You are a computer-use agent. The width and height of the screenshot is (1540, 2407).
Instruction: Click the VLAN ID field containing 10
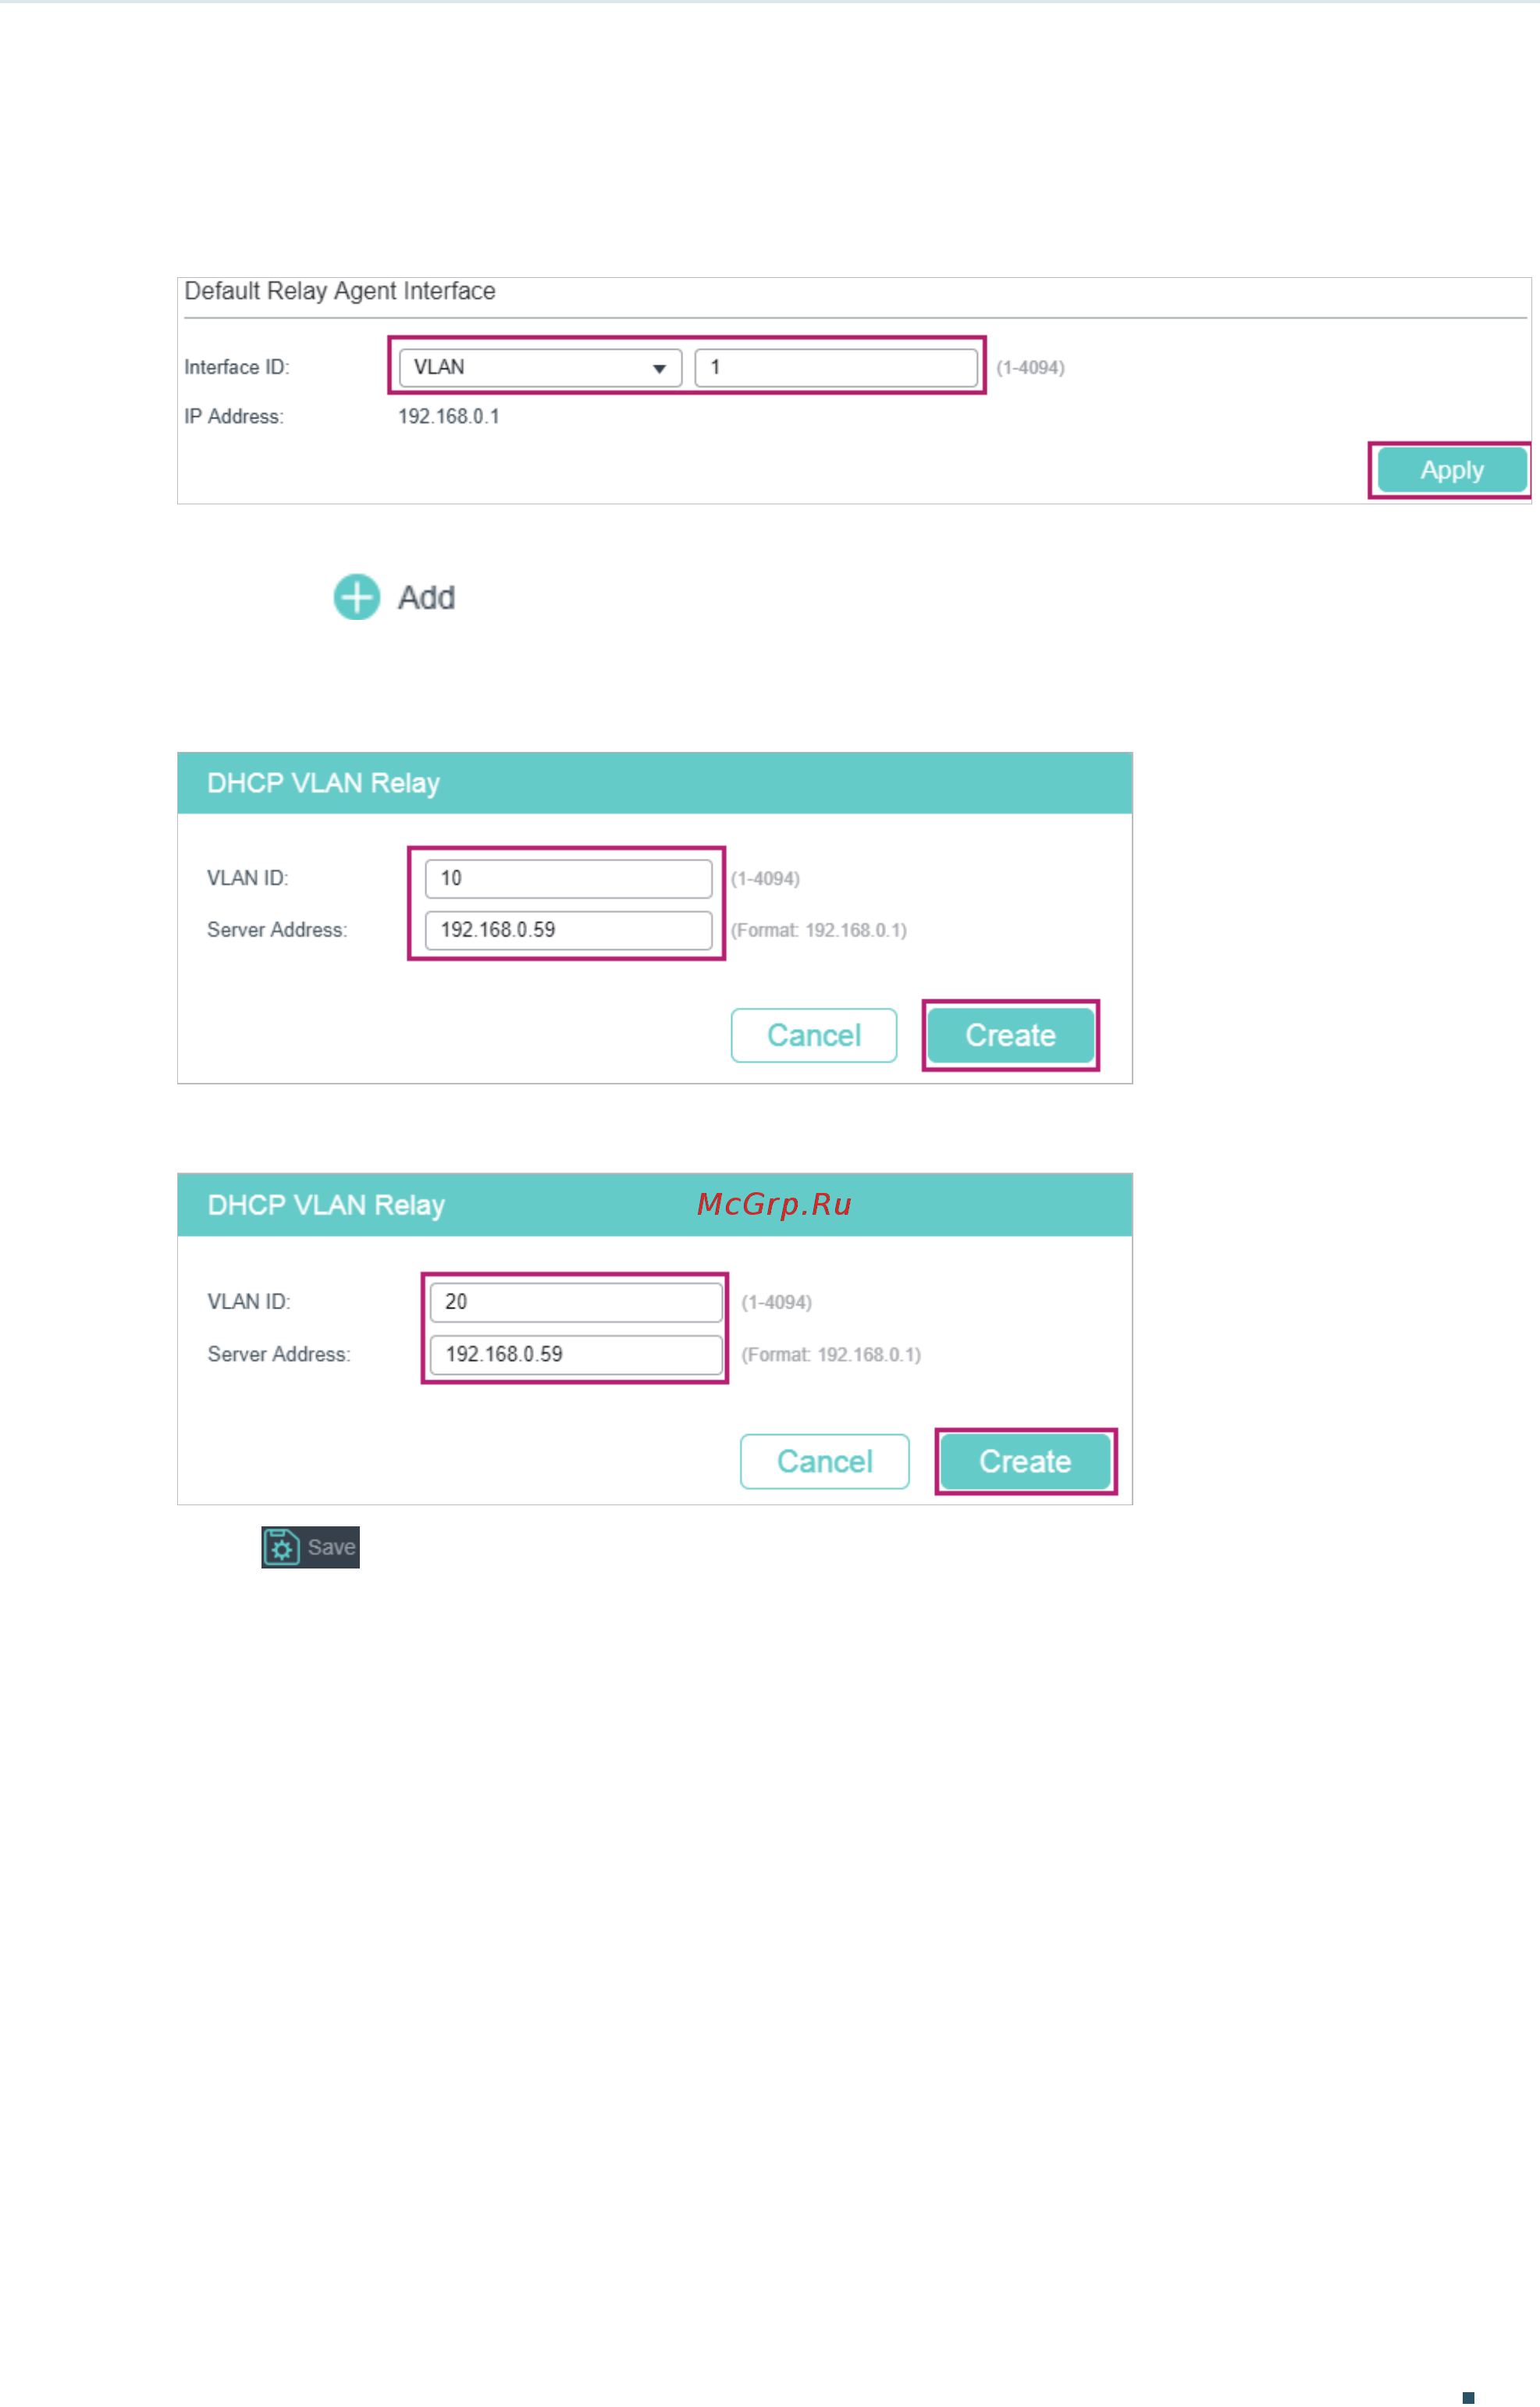point(568,878)
